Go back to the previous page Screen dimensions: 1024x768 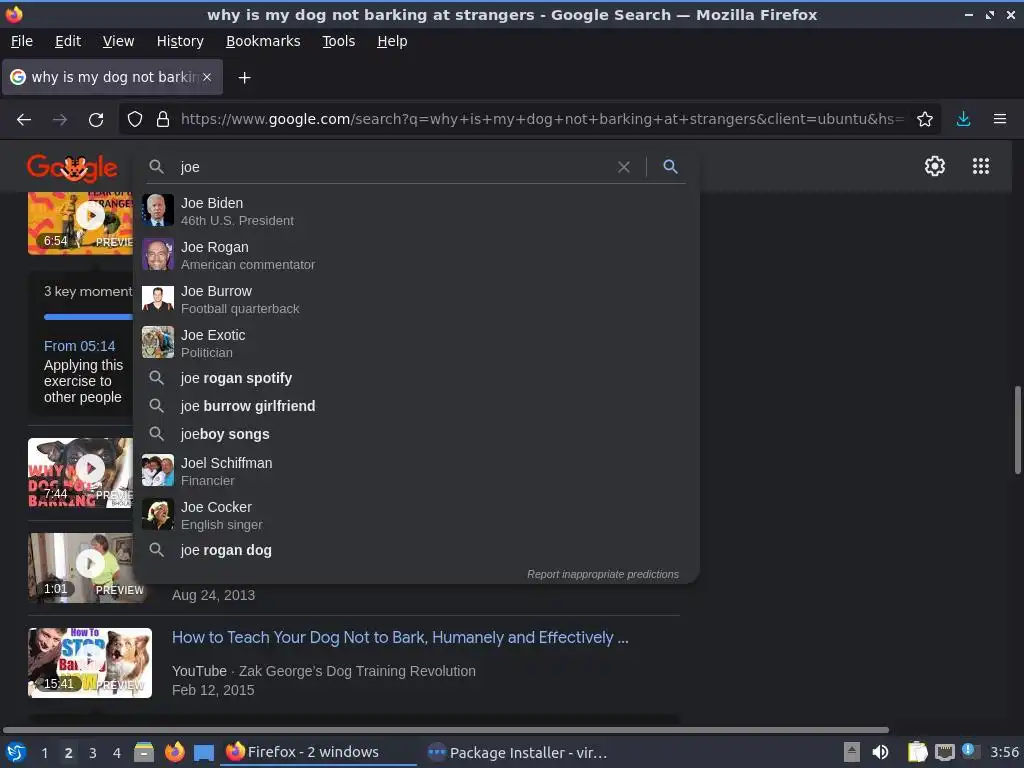pyautogui.click(x=24, y=120)
